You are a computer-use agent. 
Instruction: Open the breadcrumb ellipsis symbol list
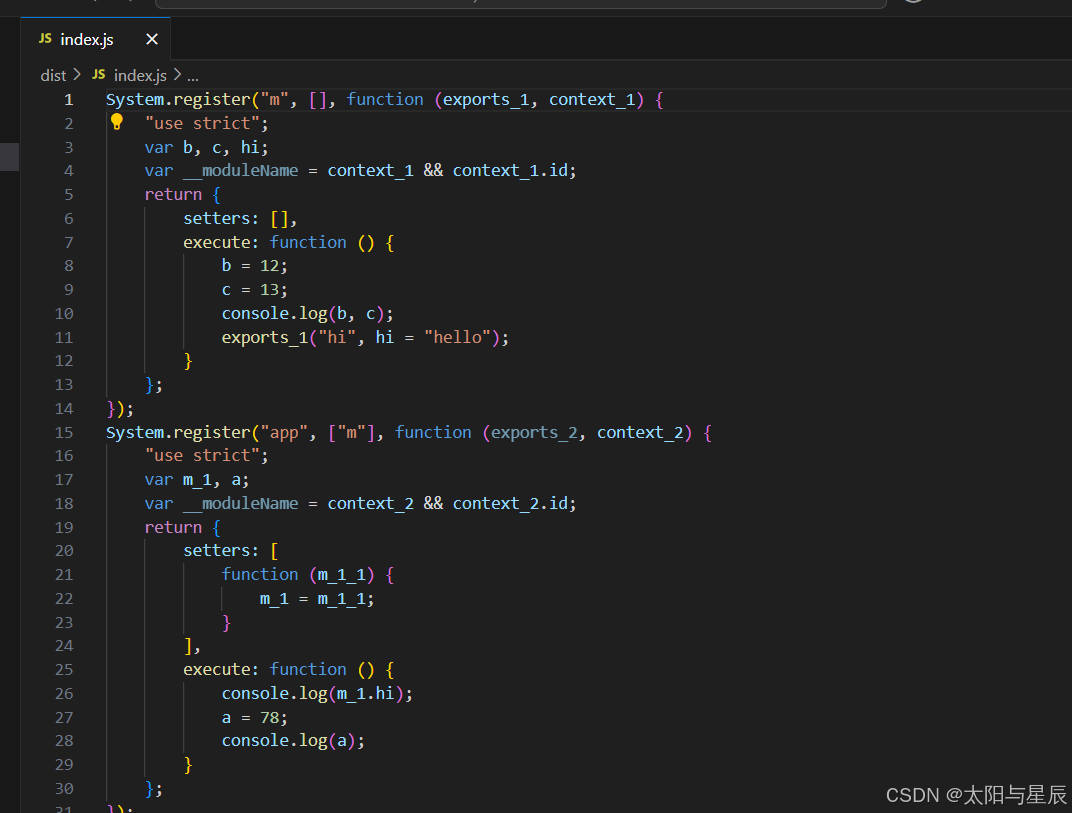click(193, 77)
